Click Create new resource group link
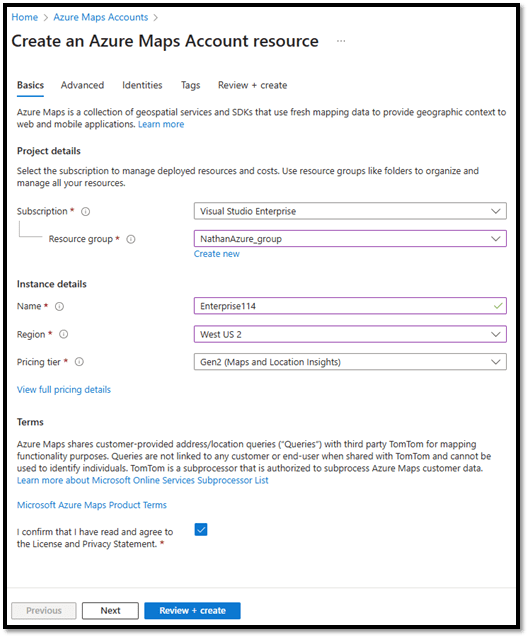Screen dimensions: 529x638 click(216, 254)
